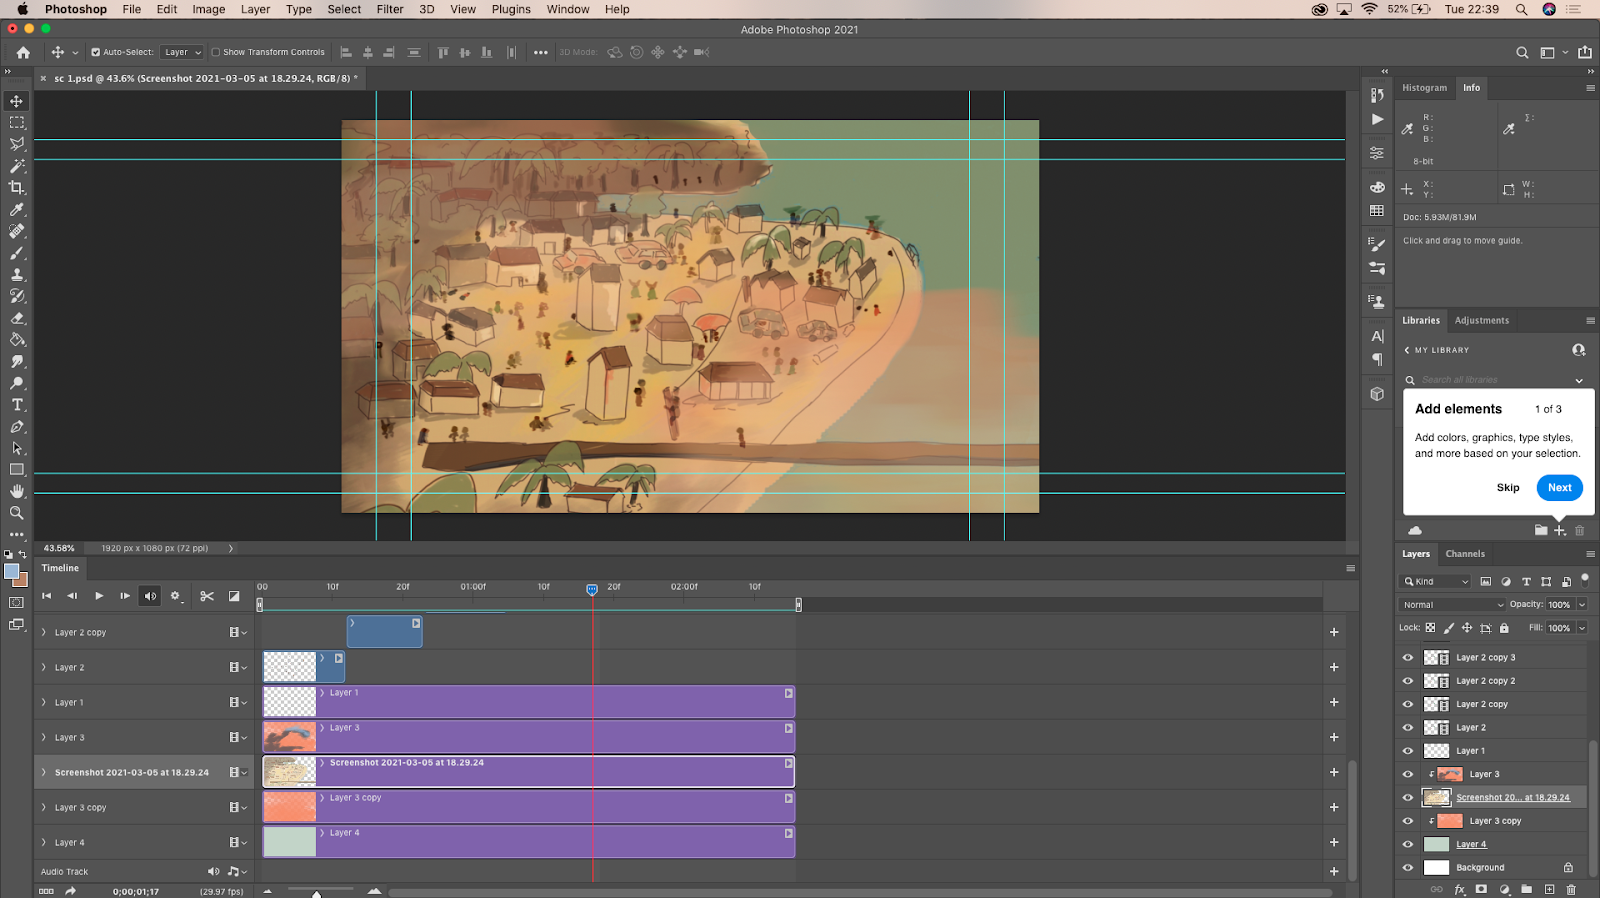Hide Layer 2 copy 3 visibility eye
Viewport: 1600px width, 898px height.
pos(1408,658)
